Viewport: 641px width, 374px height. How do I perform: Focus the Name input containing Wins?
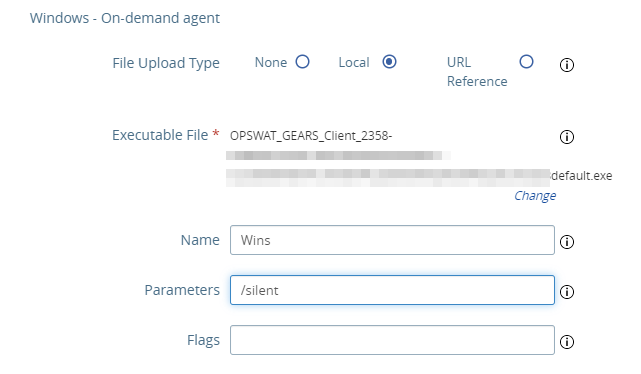click(392, 240)
